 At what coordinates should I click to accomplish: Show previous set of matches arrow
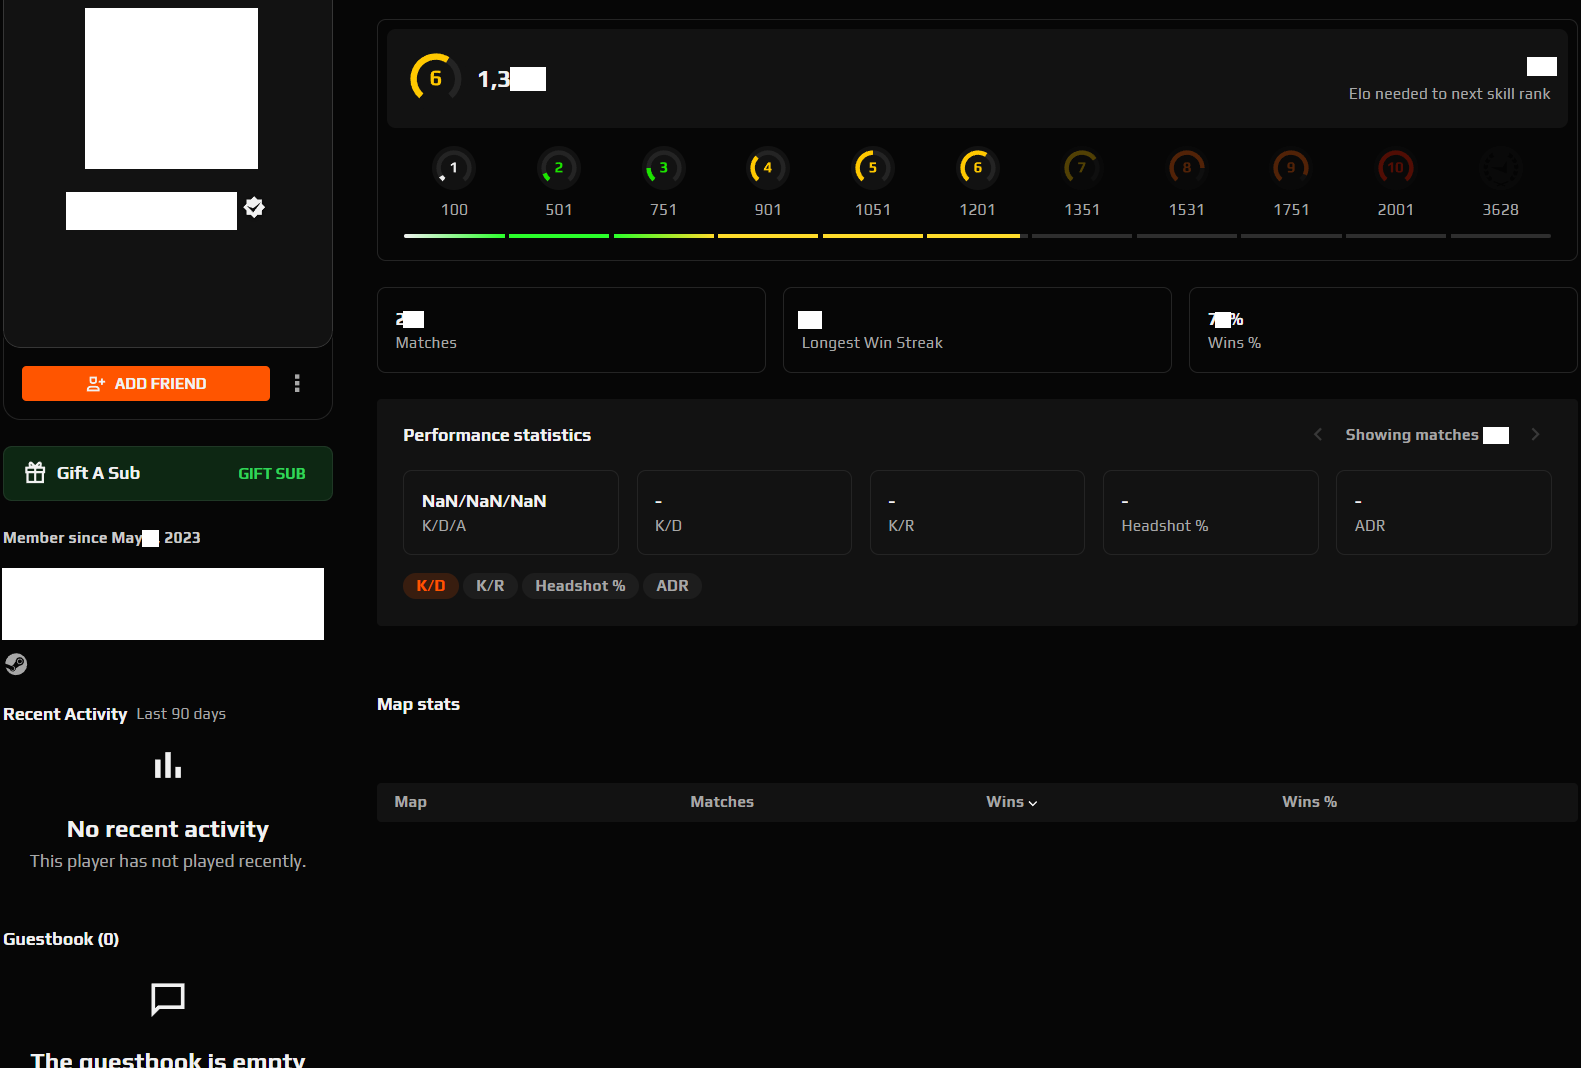(x=1318, y=435)
